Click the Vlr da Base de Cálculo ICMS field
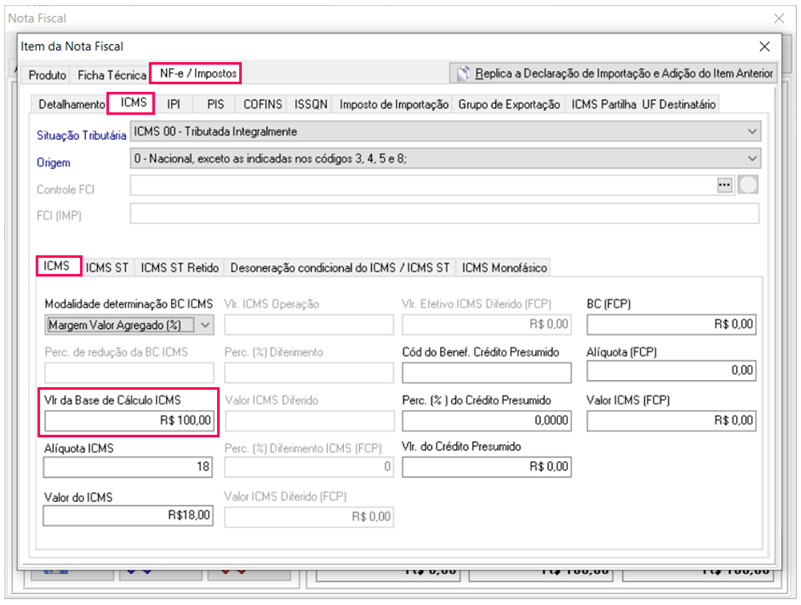801x605 pixels. point(130,421)
